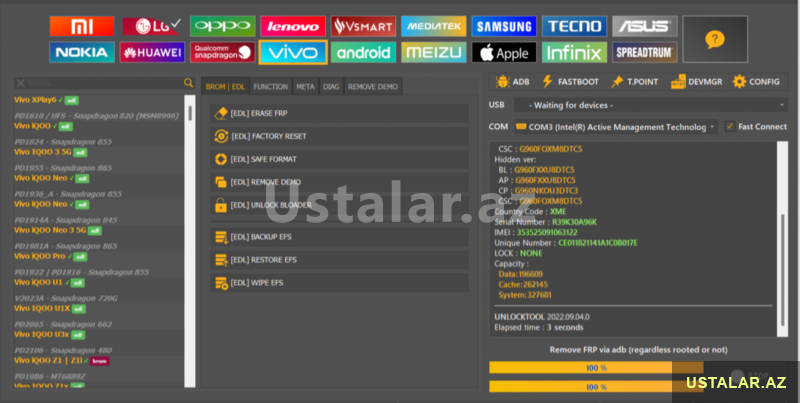The width and height of the screenshot is (800, 403).
Task: Switch to the META tab
Action: (x=305, y=87)
